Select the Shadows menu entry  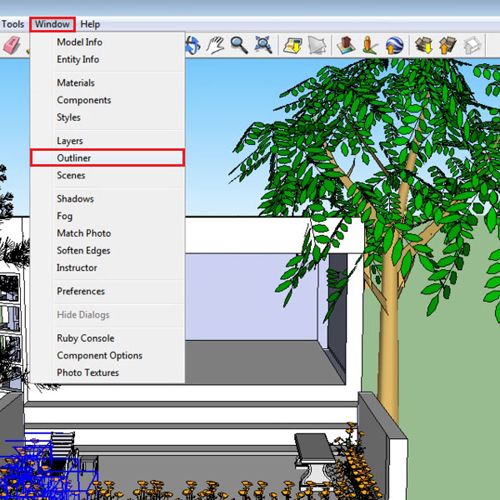point(107,199)
